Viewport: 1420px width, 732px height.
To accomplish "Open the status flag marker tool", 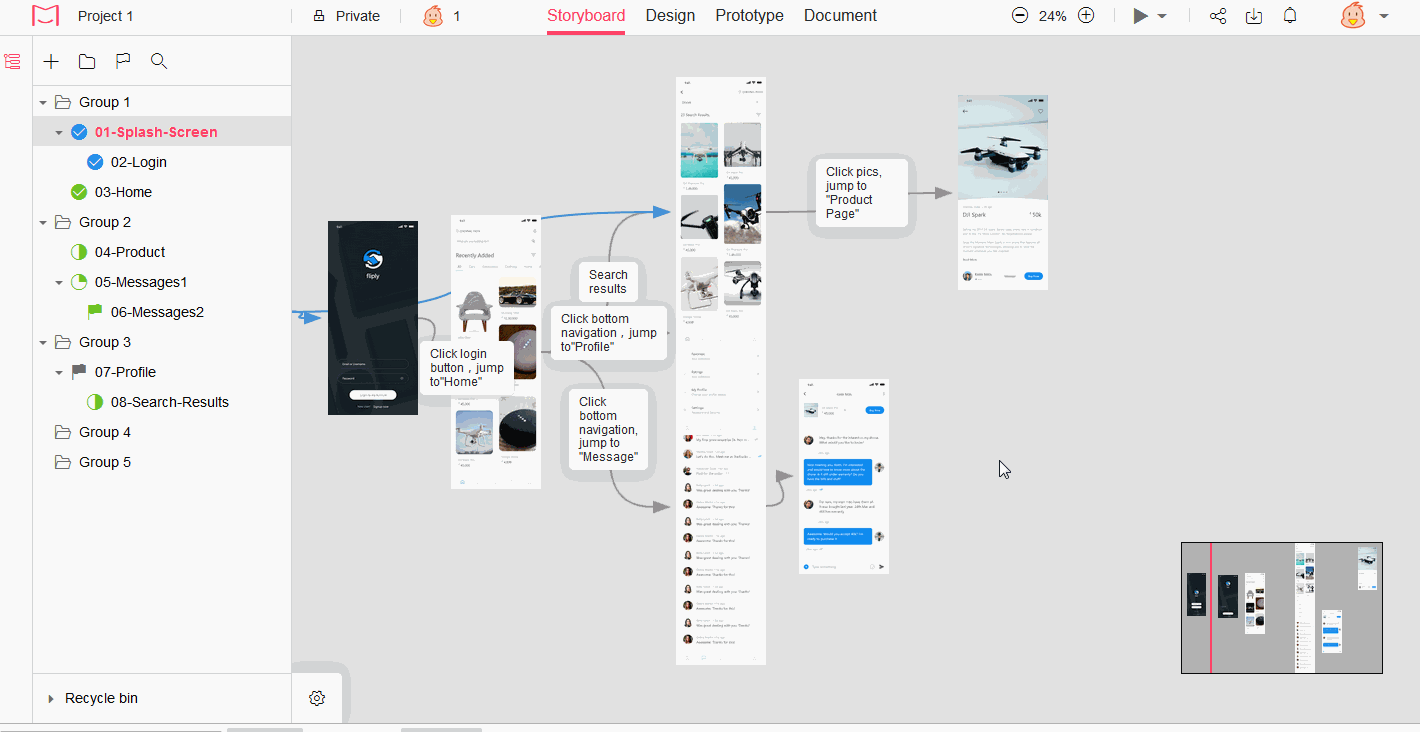I will pos(122,61).
